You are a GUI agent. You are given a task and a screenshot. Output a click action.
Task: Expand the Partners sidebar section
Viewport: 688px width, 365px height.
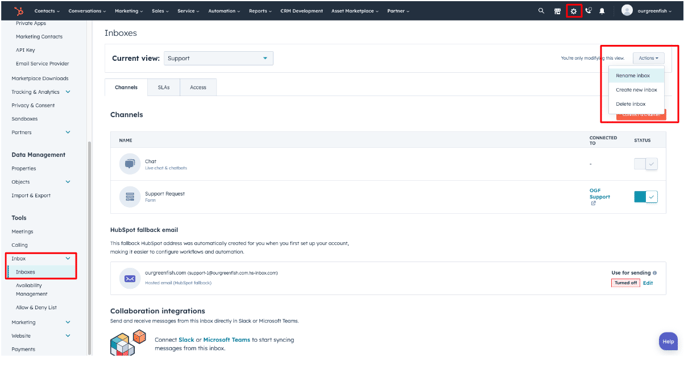(68, 132)
